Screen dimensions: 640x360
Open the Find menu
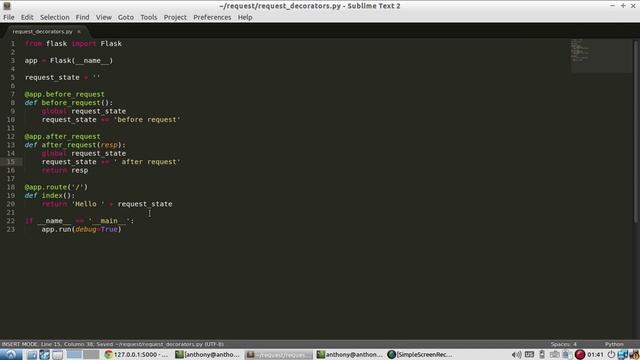[82, 17]
